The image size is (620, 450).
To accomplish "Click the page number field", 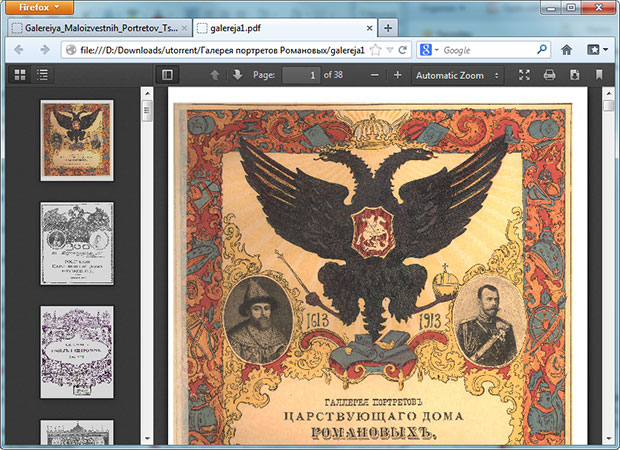I will [x=301, y=75].
